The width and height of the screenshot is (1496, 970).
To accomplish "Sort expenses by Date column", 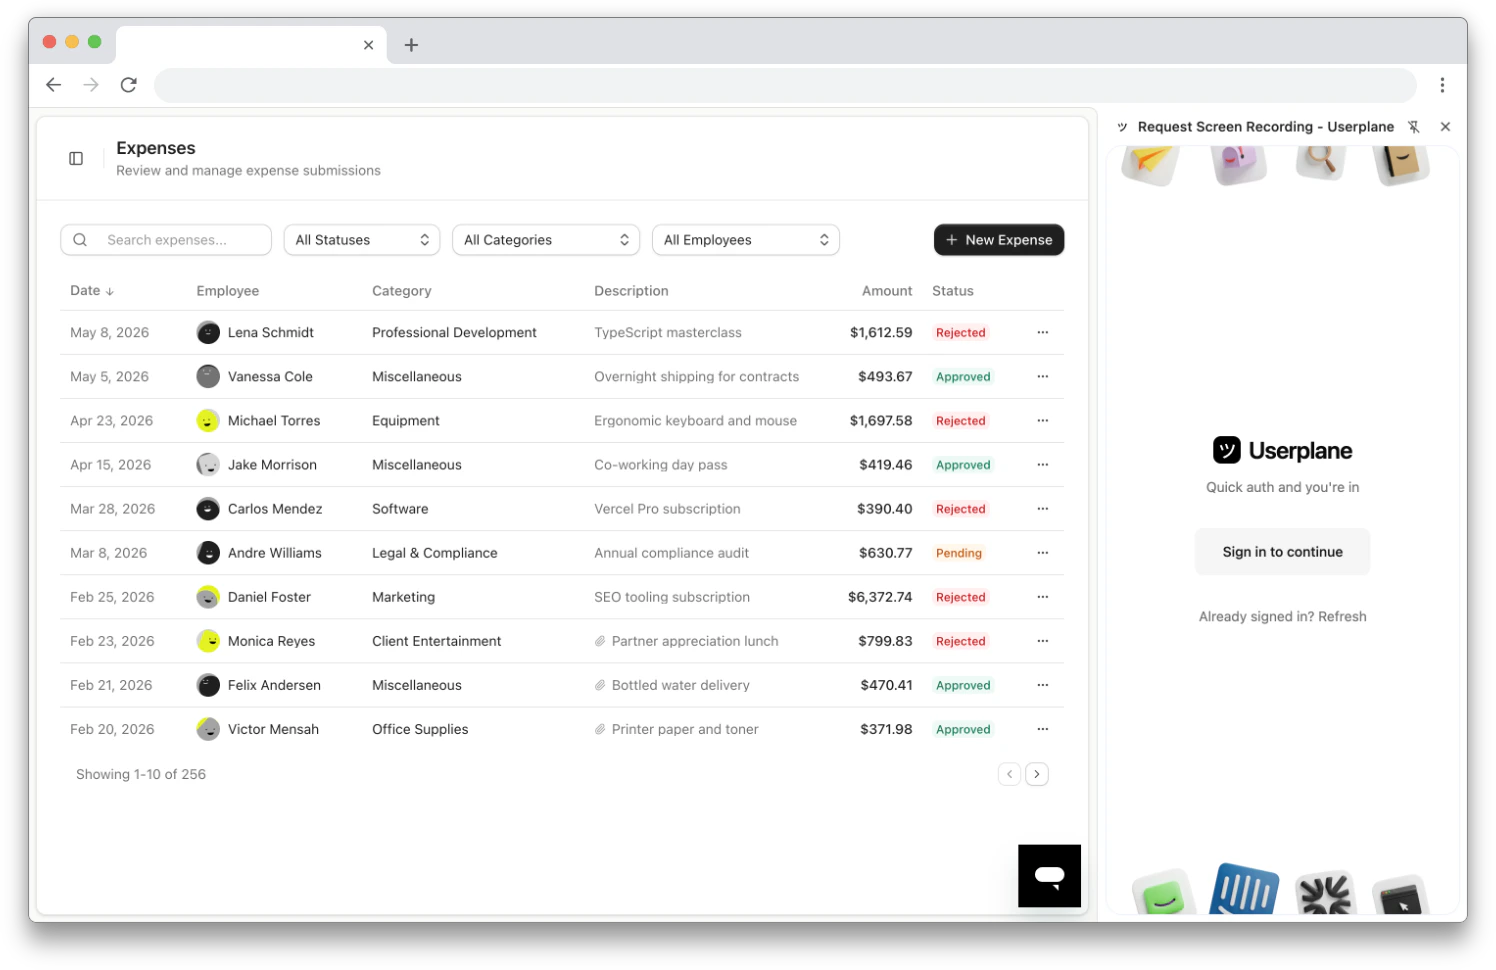I will coord(92,291).
